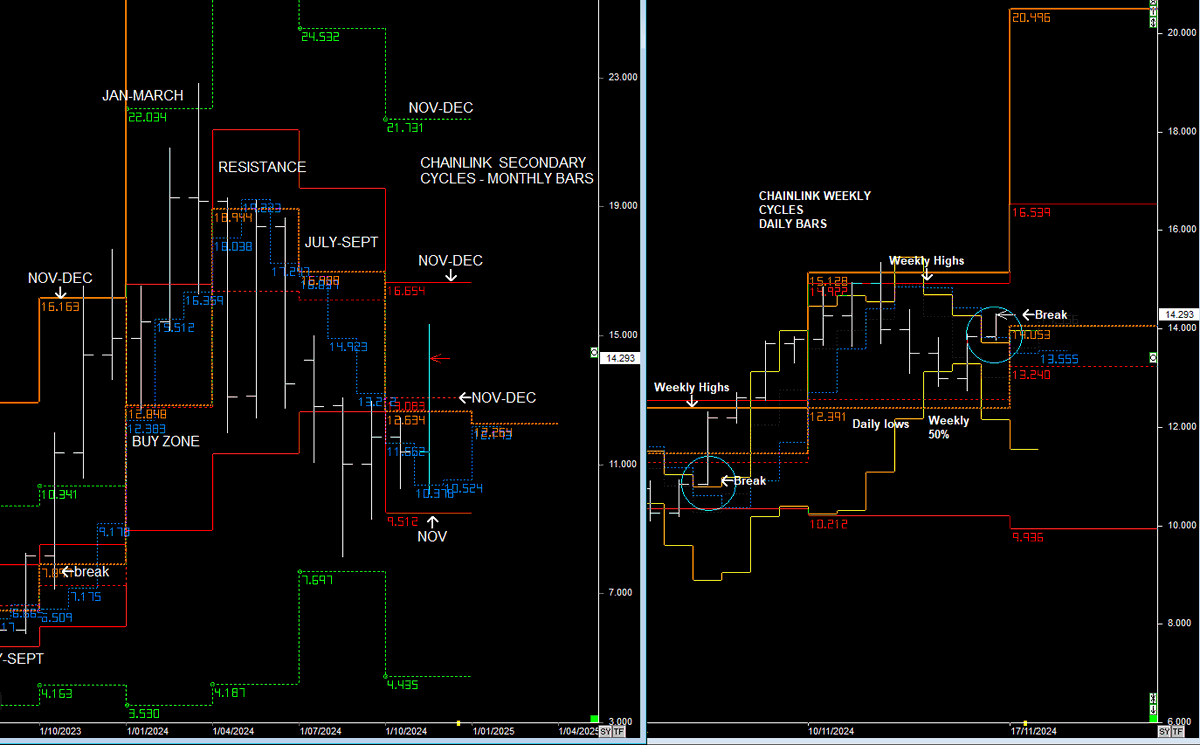
Task: Click the current price tag 14.293 on the monthly chart axis
Action: pos(622,358)
